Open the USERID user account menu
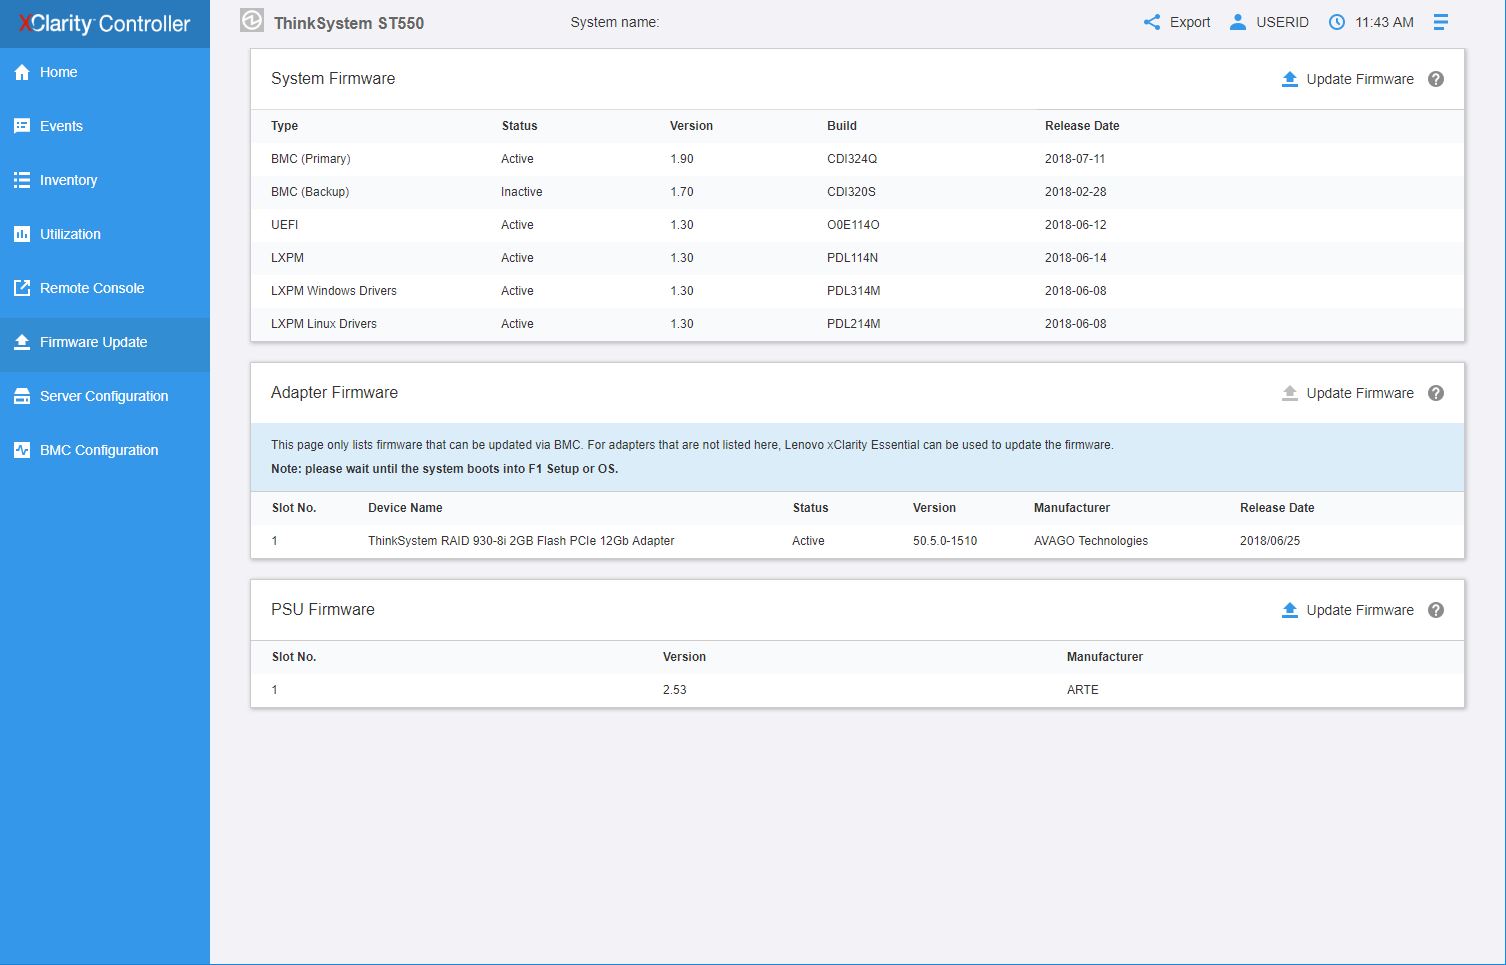Viewport: 1506px width, 965px height. pyautogui.click(x=1268, y=22)
